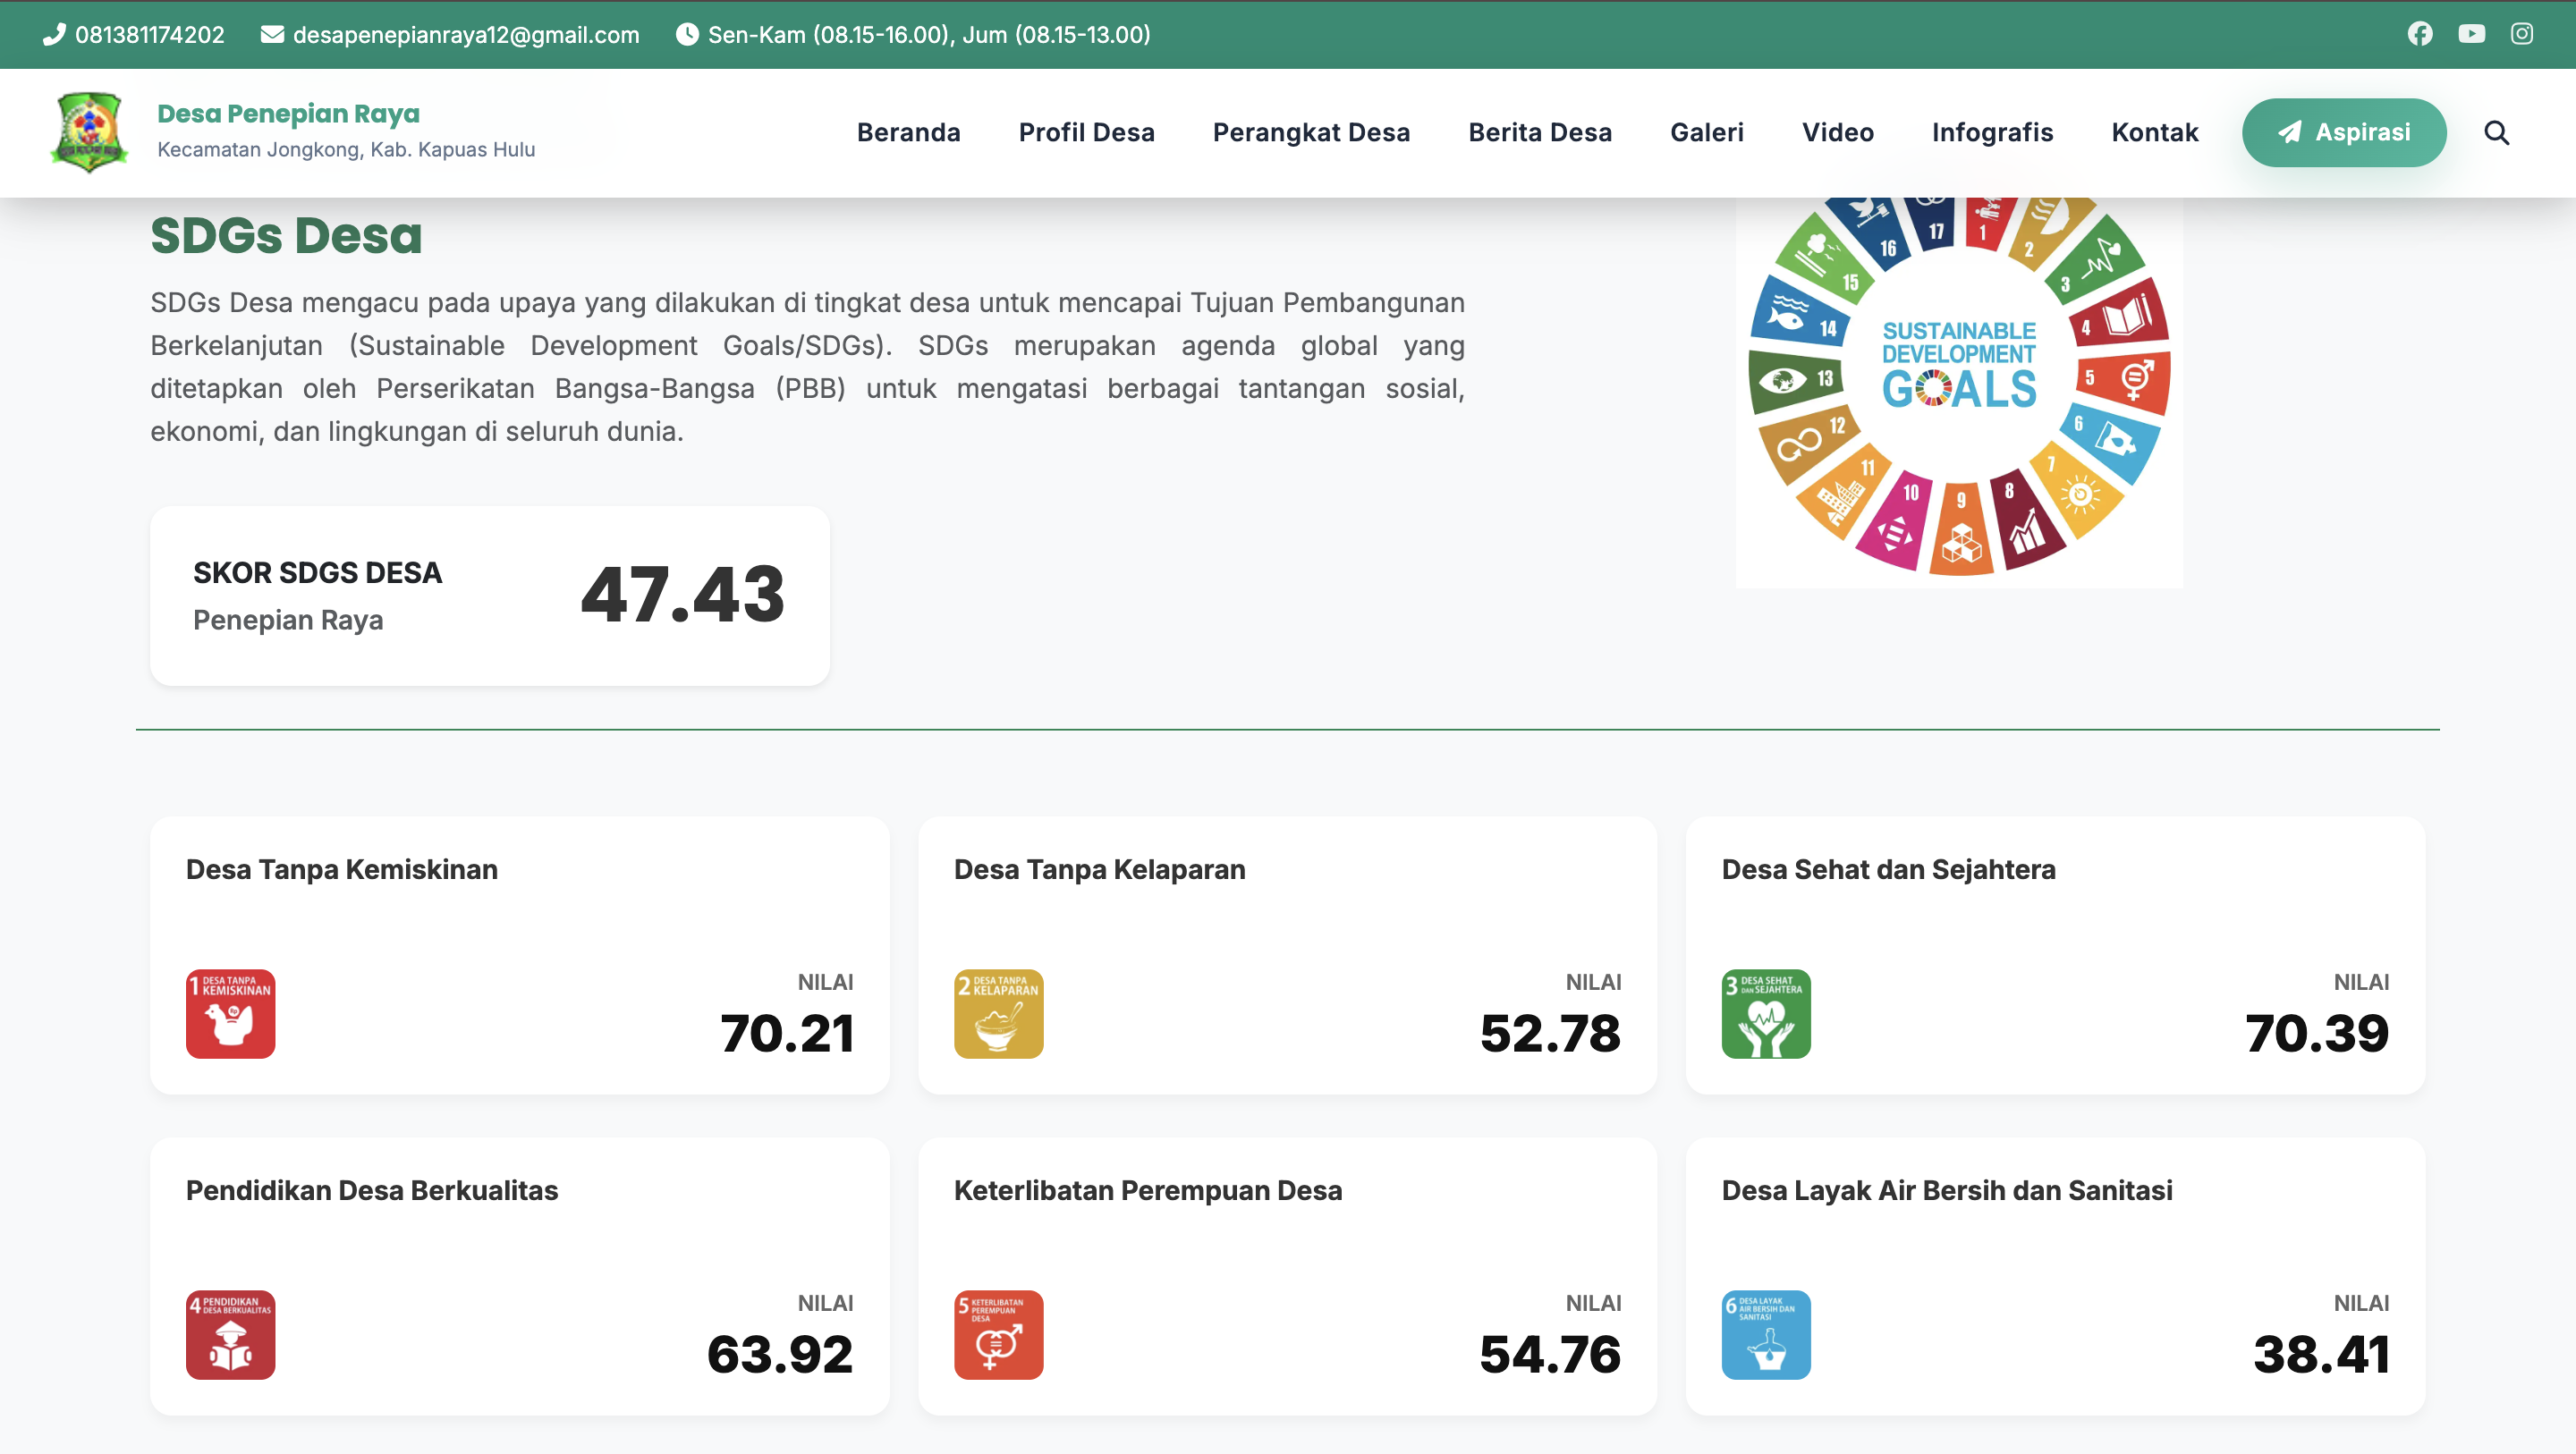Click the Desa Tanpa Kelaparan card title
This screenshot has height=1454, width=2576.
1099,869
